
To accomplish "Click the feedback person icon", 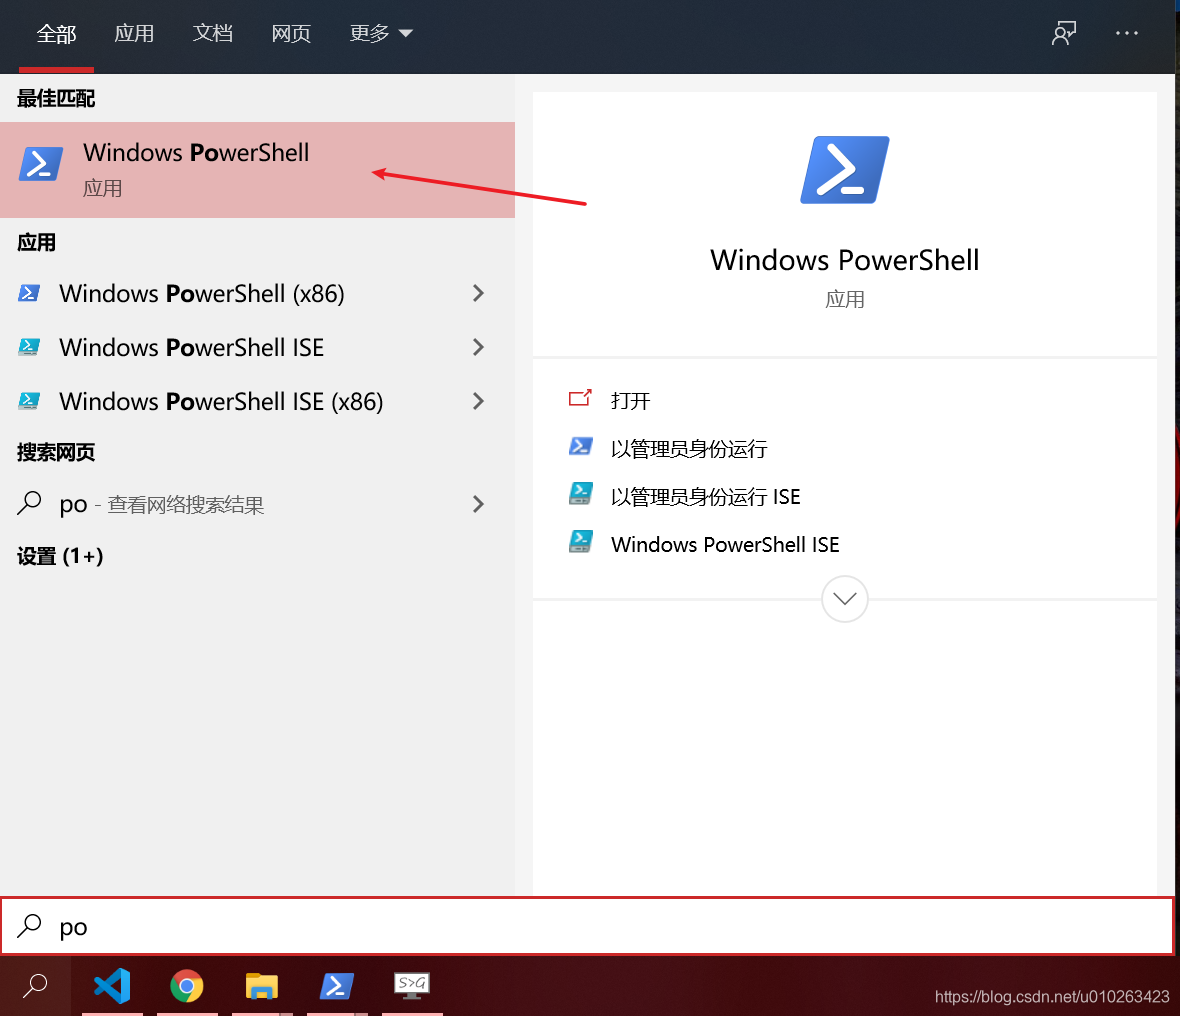I will (1063, 33).
